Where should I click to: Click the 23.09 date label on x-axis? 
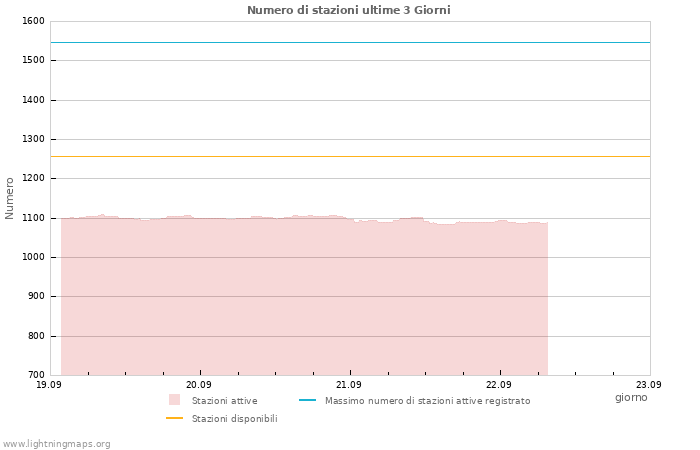649,384
